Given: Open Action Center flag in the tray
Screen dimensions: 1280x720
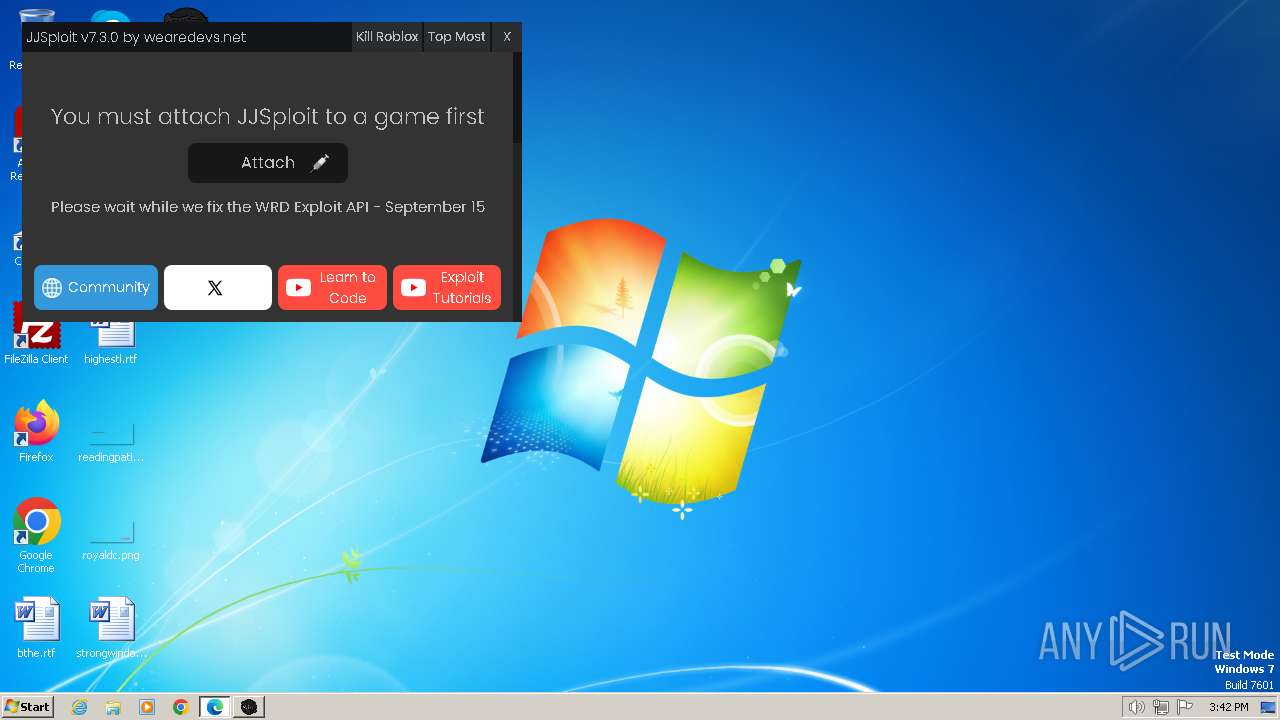Looking at the screenshot, I should 1186,707.
